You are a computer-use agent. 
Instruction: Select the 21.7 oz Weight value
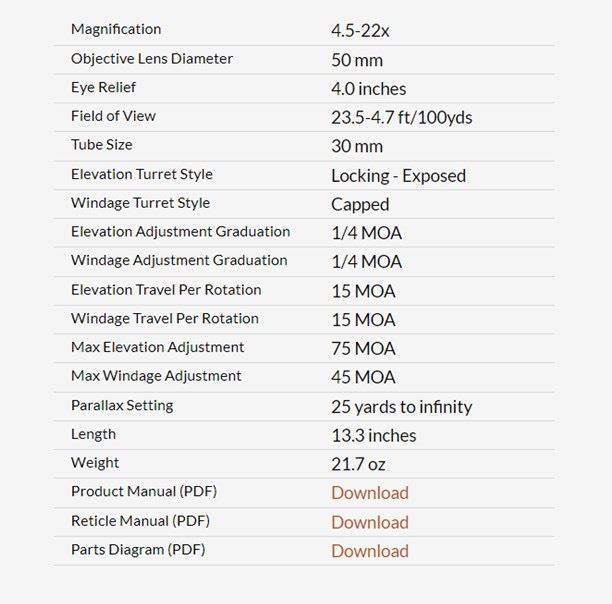click(358, 464)
